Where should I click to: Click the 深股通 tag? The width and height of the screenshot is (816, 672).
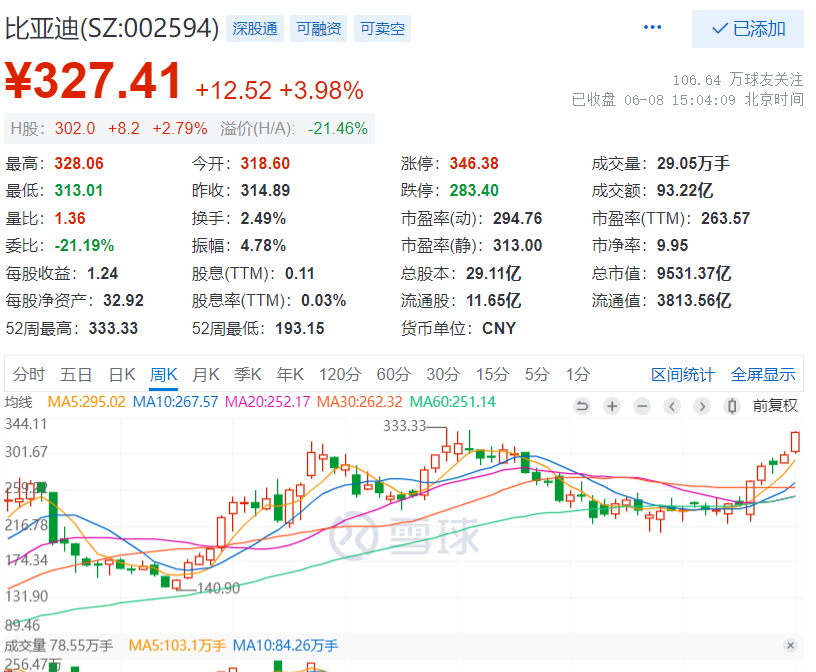(x=255, y=29)
